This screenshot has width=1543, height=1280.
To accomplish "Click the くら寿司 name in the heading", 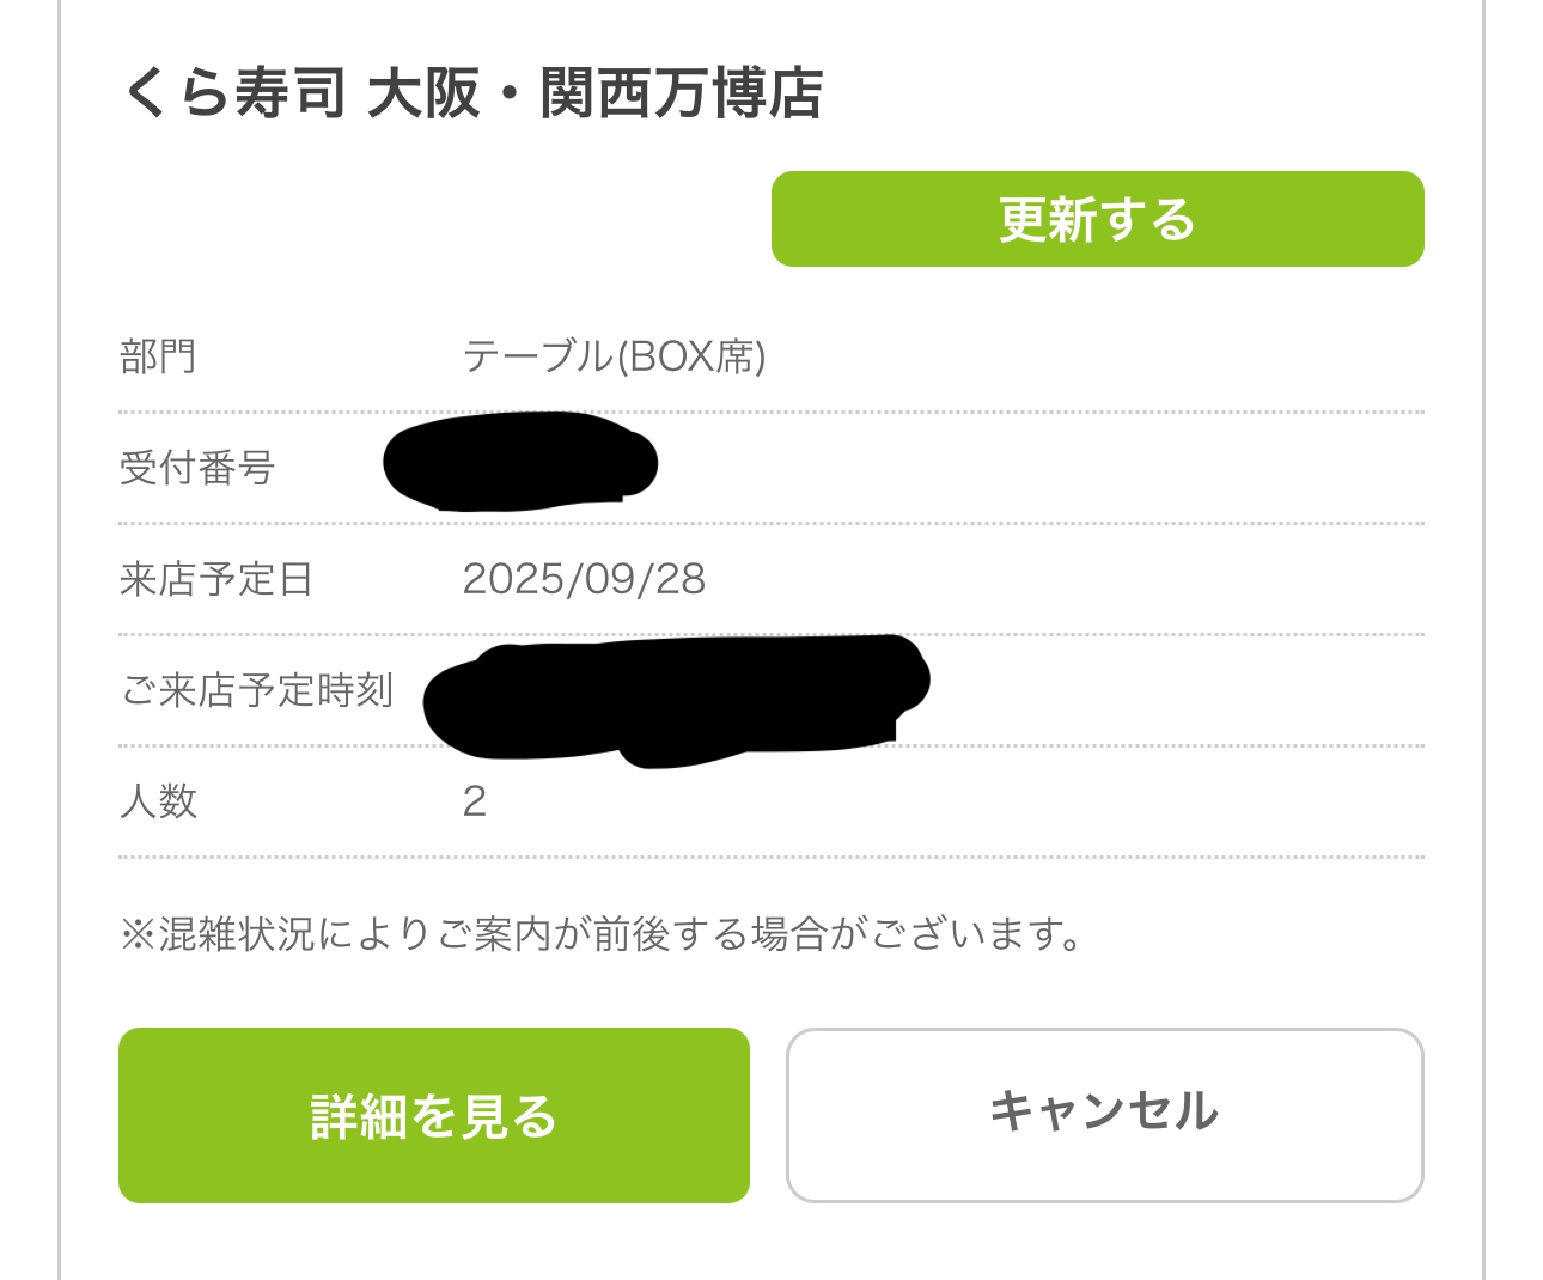I will 234,93.
